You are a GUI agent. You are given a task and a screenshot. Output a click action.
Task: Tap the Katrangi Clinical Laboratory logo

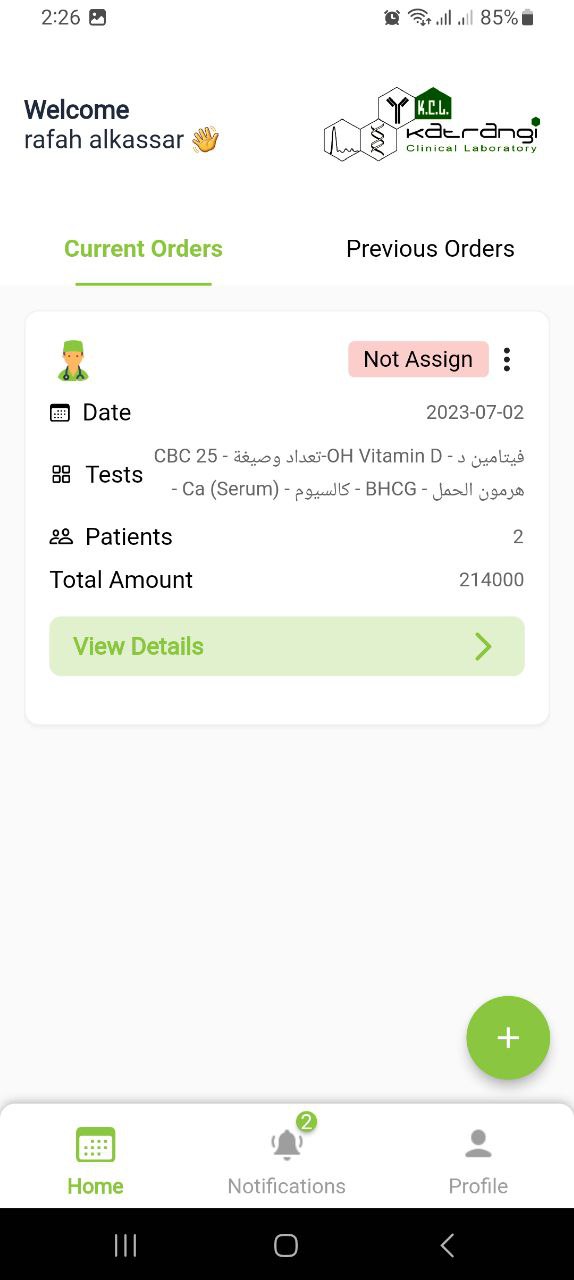pyautogui.click(x=432, y=124)
